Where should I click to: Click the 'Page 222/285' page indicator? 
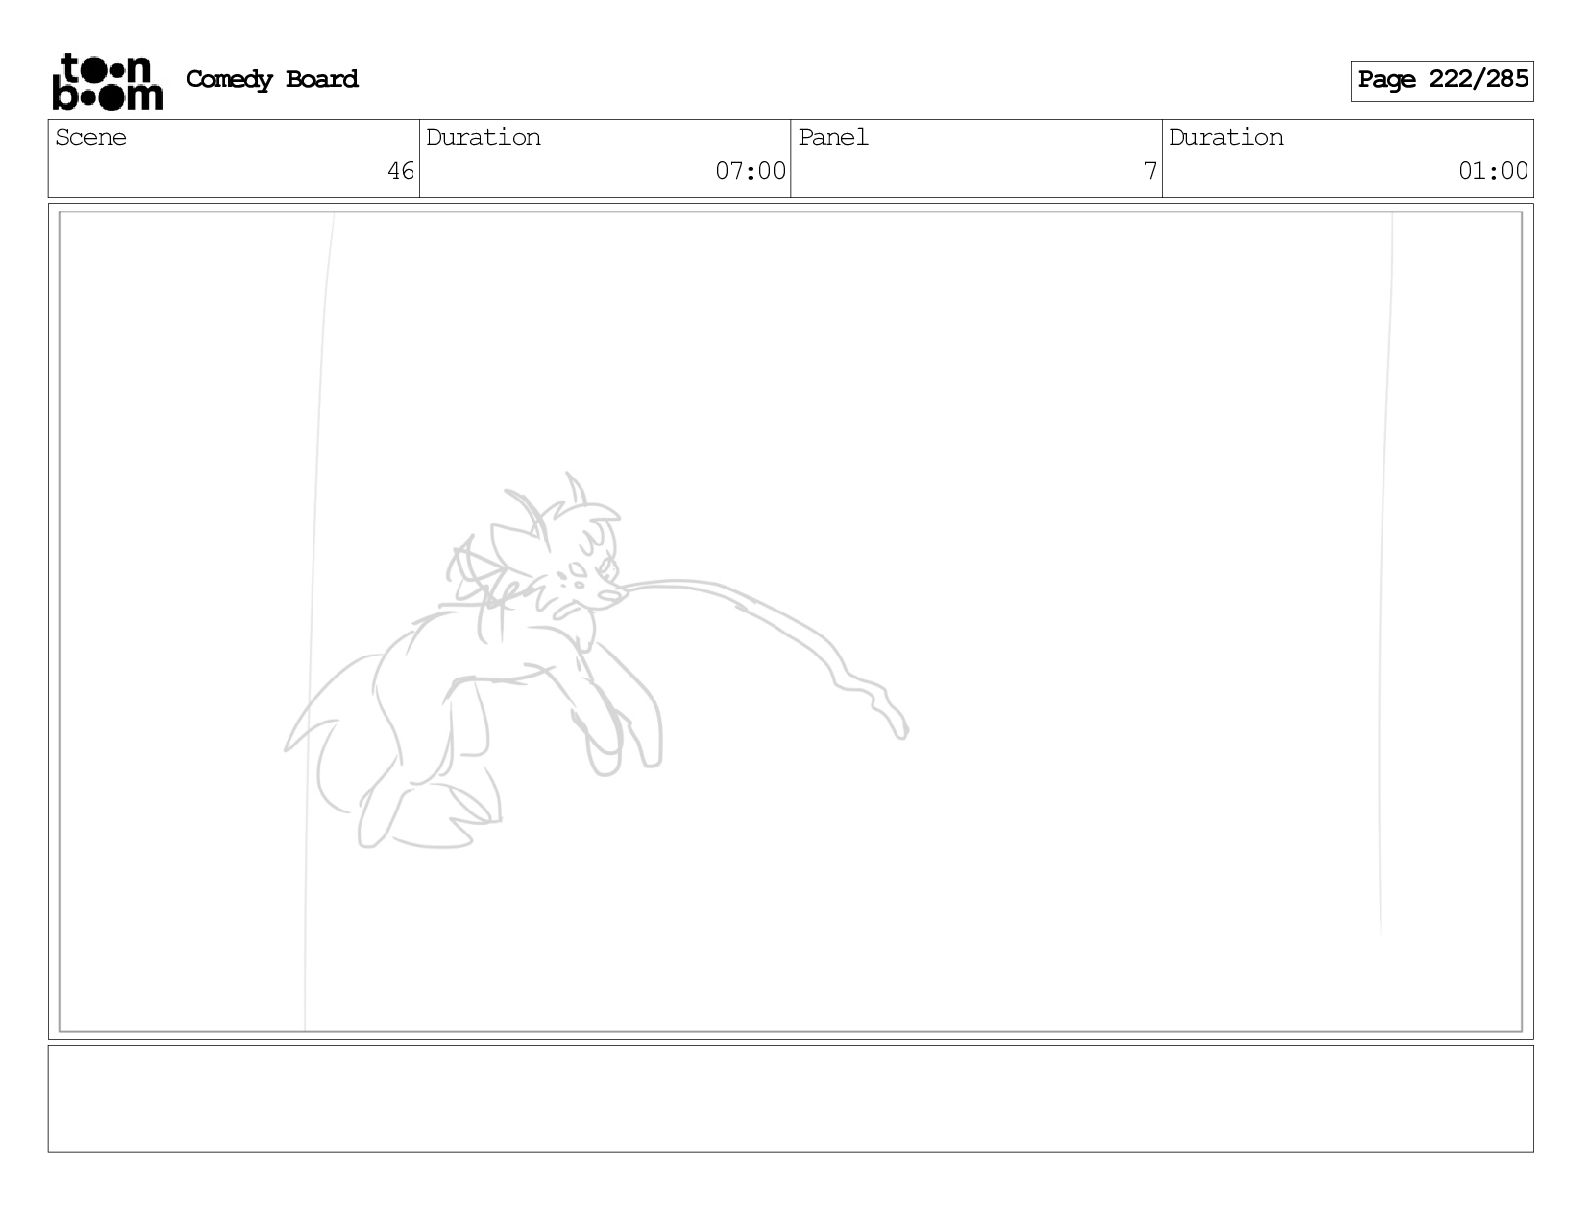(1442, 80)
